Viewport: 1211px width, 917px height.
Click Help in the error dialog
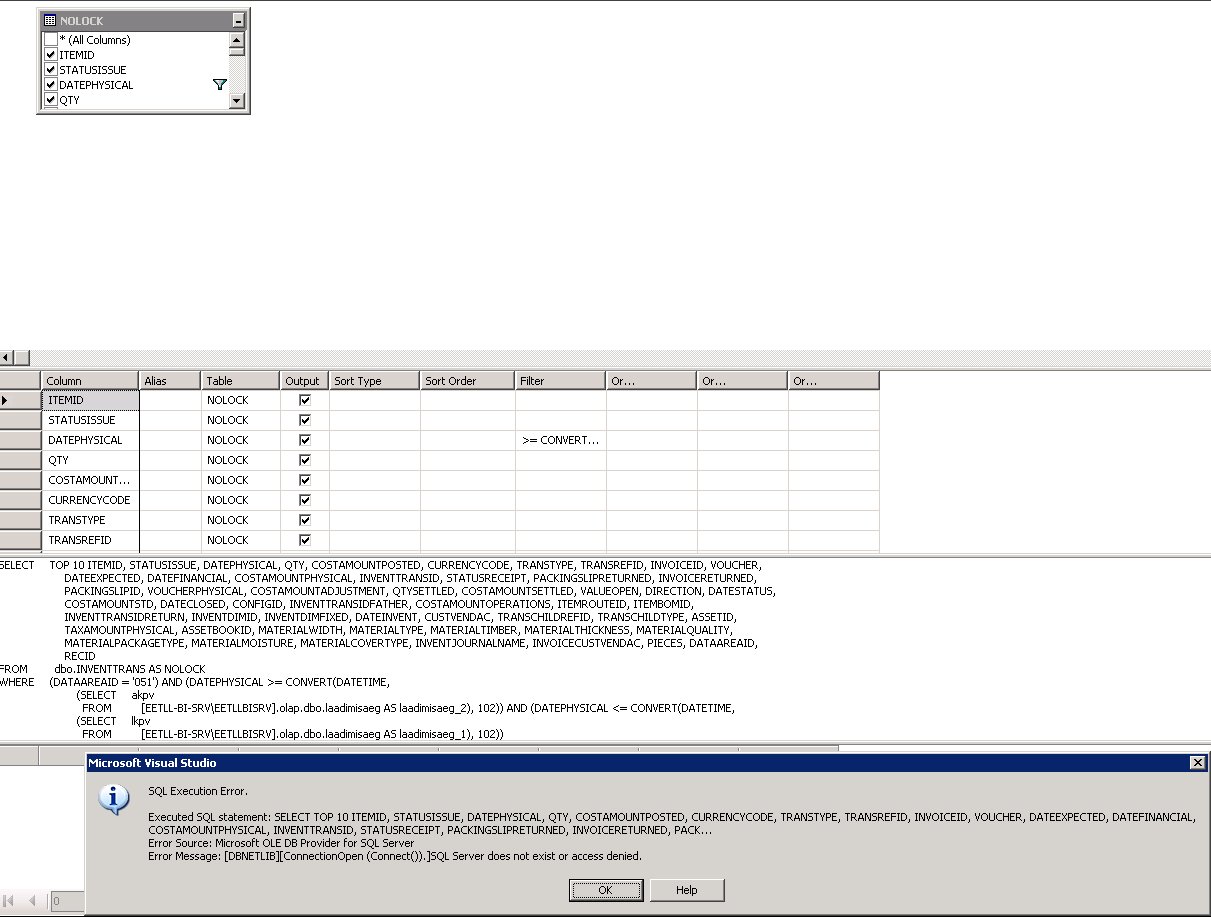click(686, 890)
